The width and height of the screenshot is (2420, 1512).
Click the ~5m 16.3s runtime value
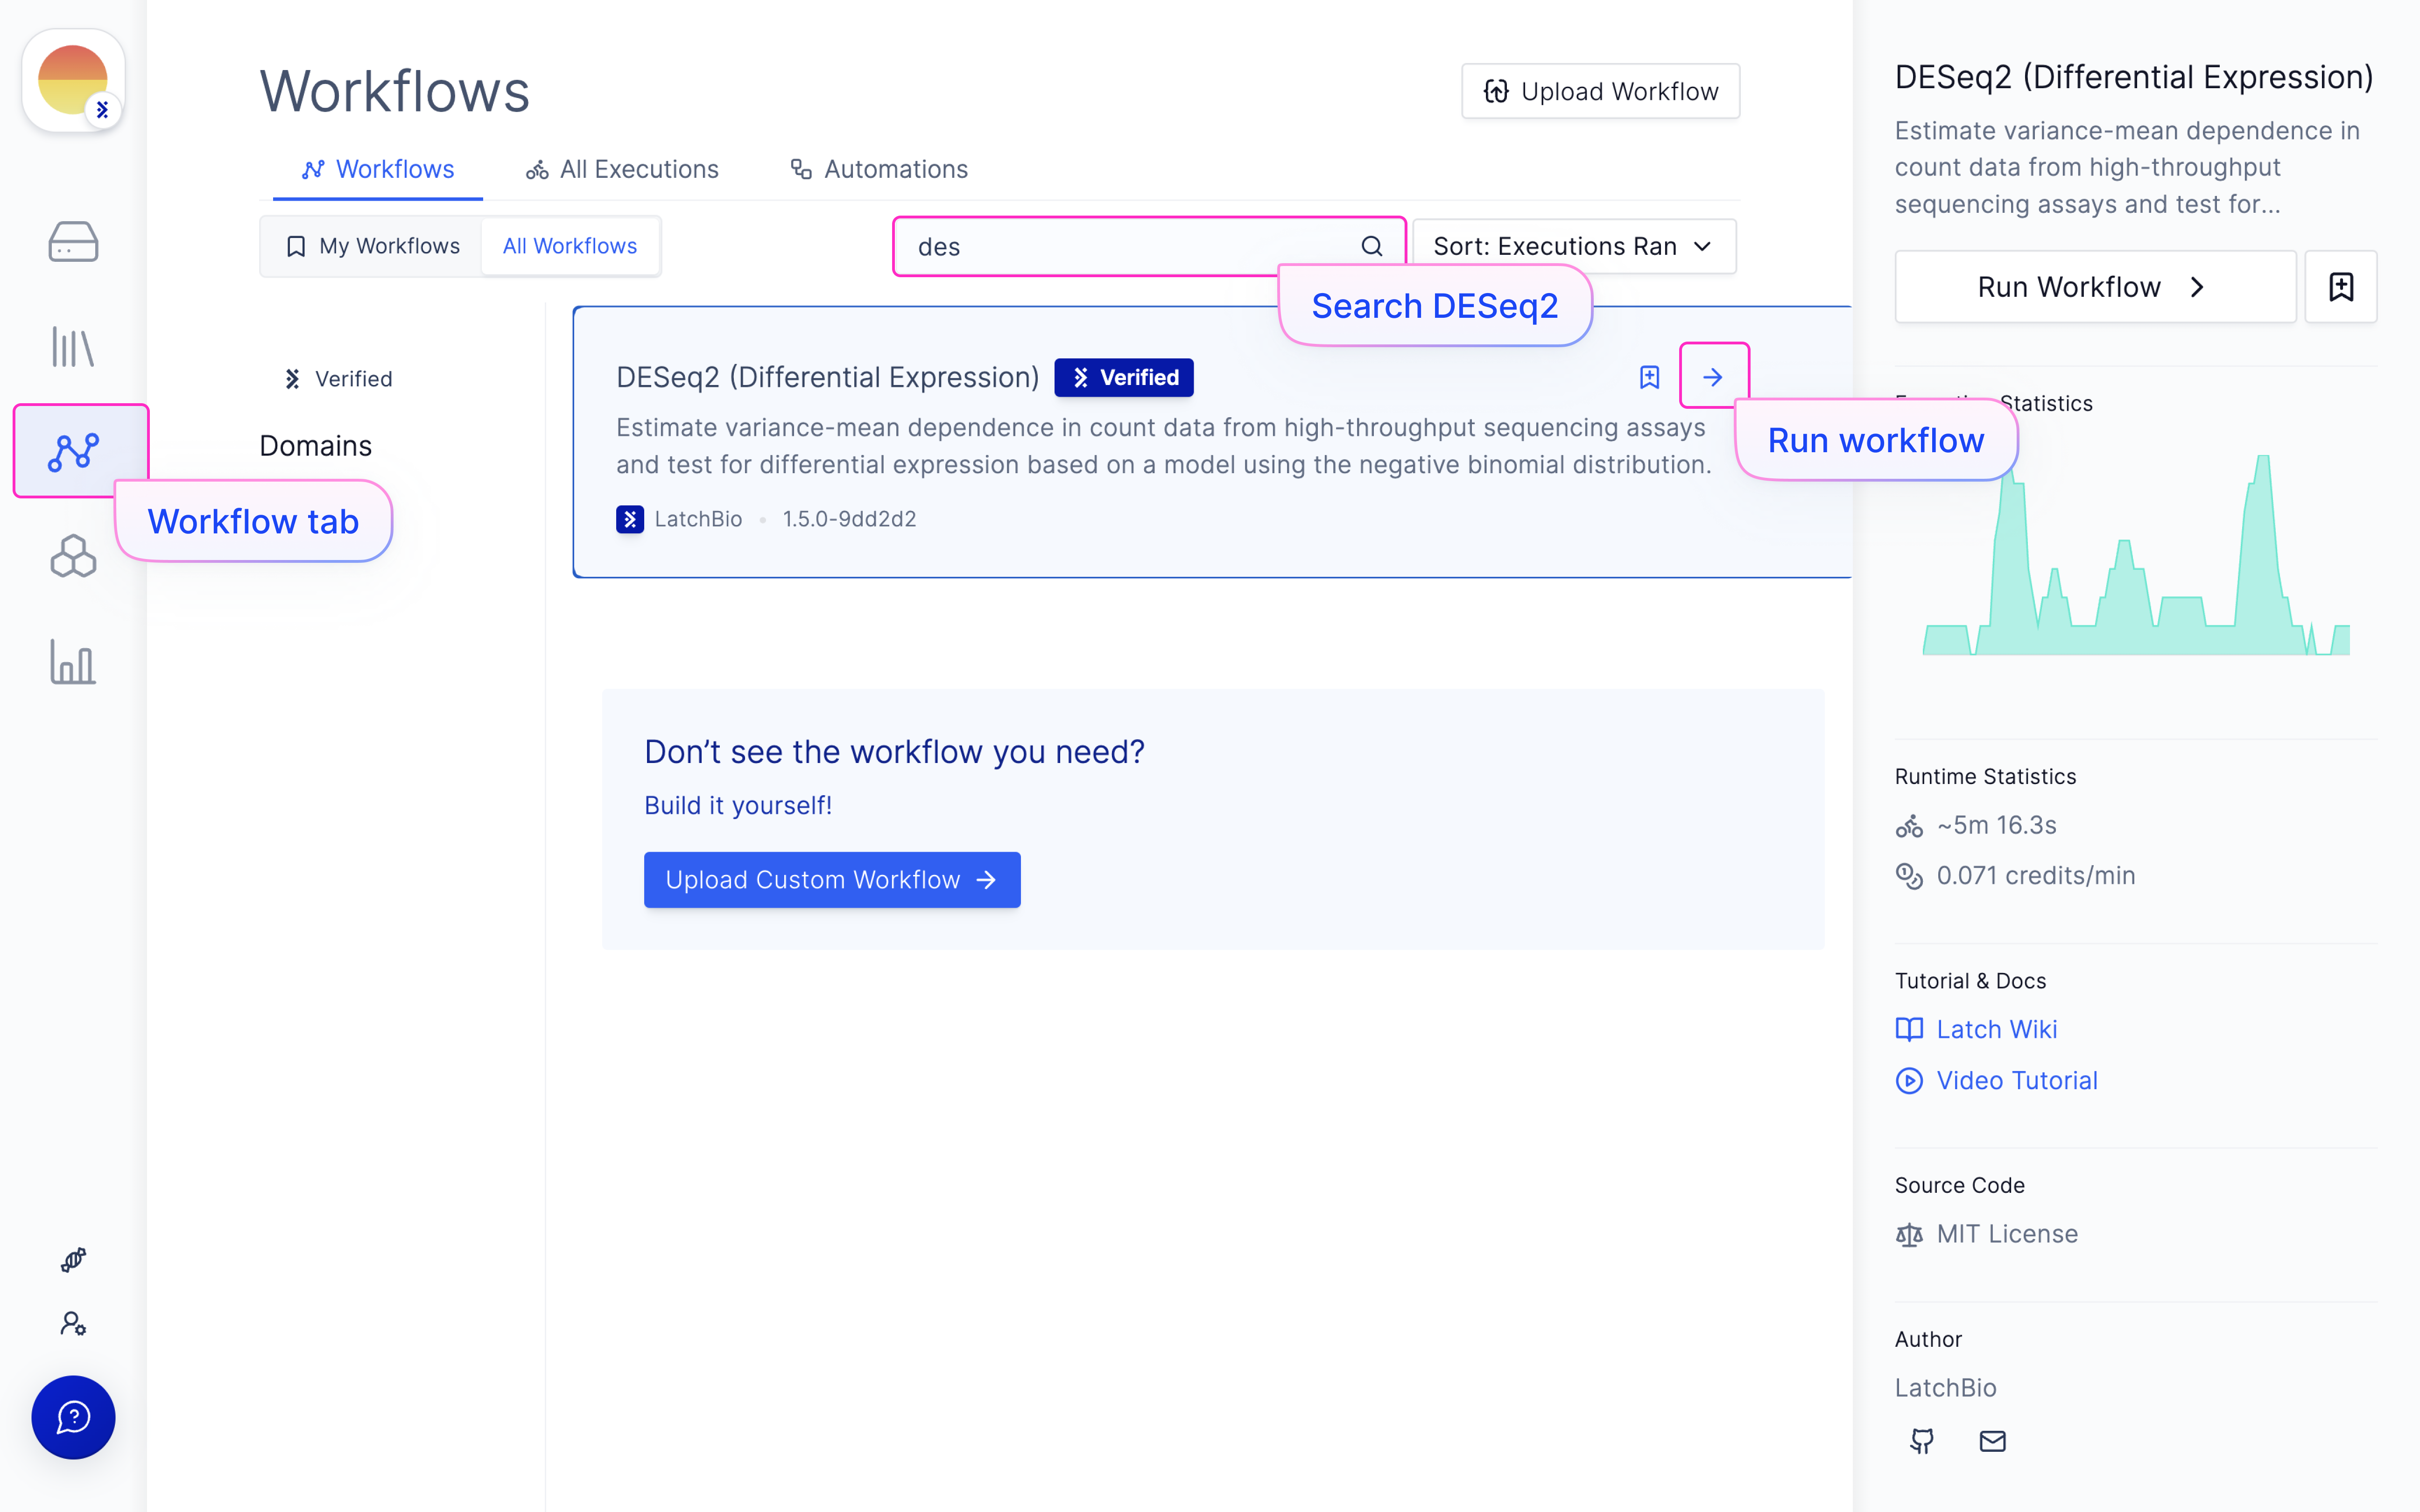1997,825
